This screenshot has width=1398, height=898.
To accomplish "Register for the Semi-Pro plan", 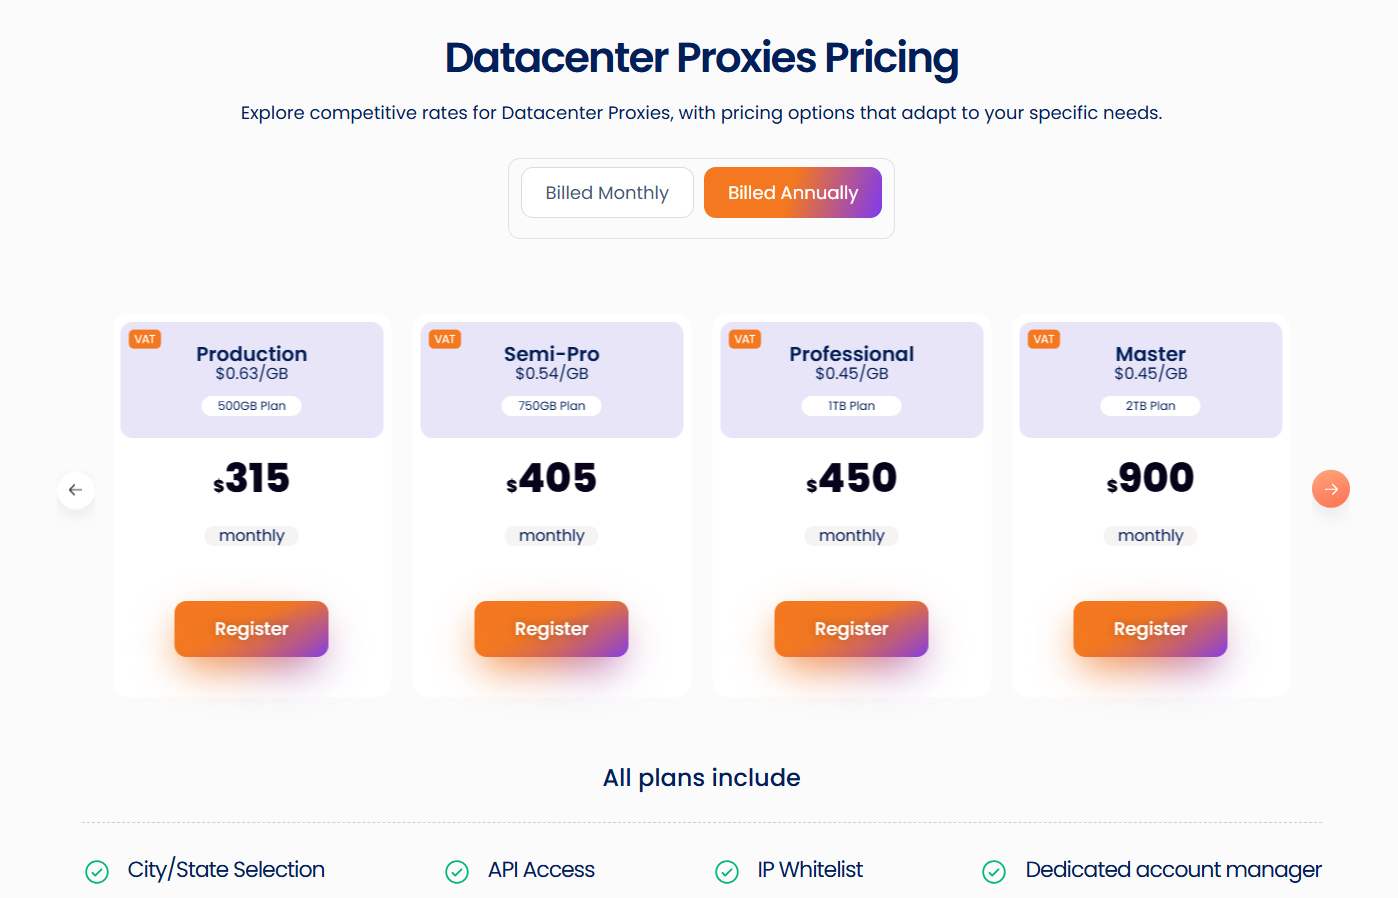I will pos(551,629).
